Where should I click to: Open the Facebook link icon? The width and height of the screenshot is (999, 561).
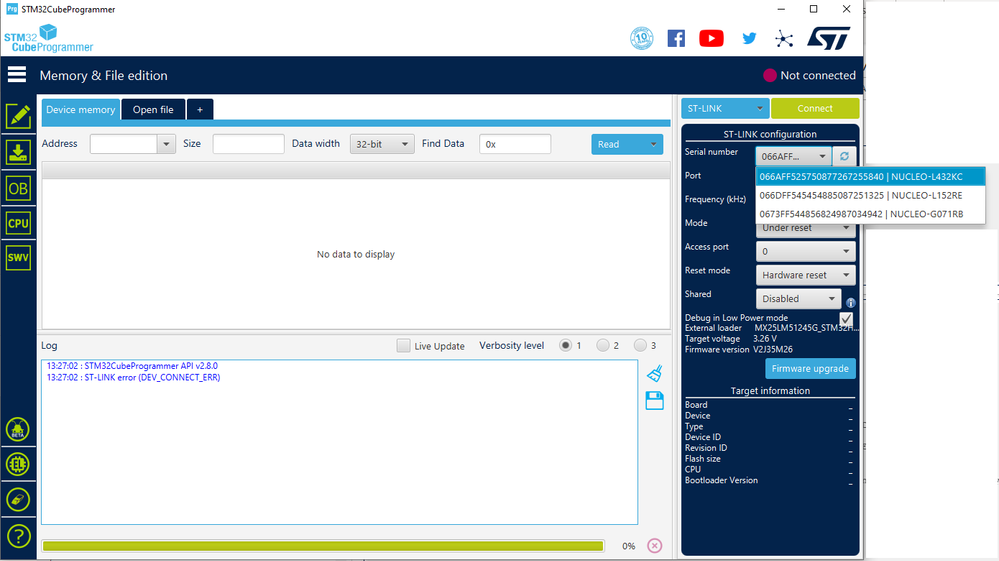pos(676,38)
